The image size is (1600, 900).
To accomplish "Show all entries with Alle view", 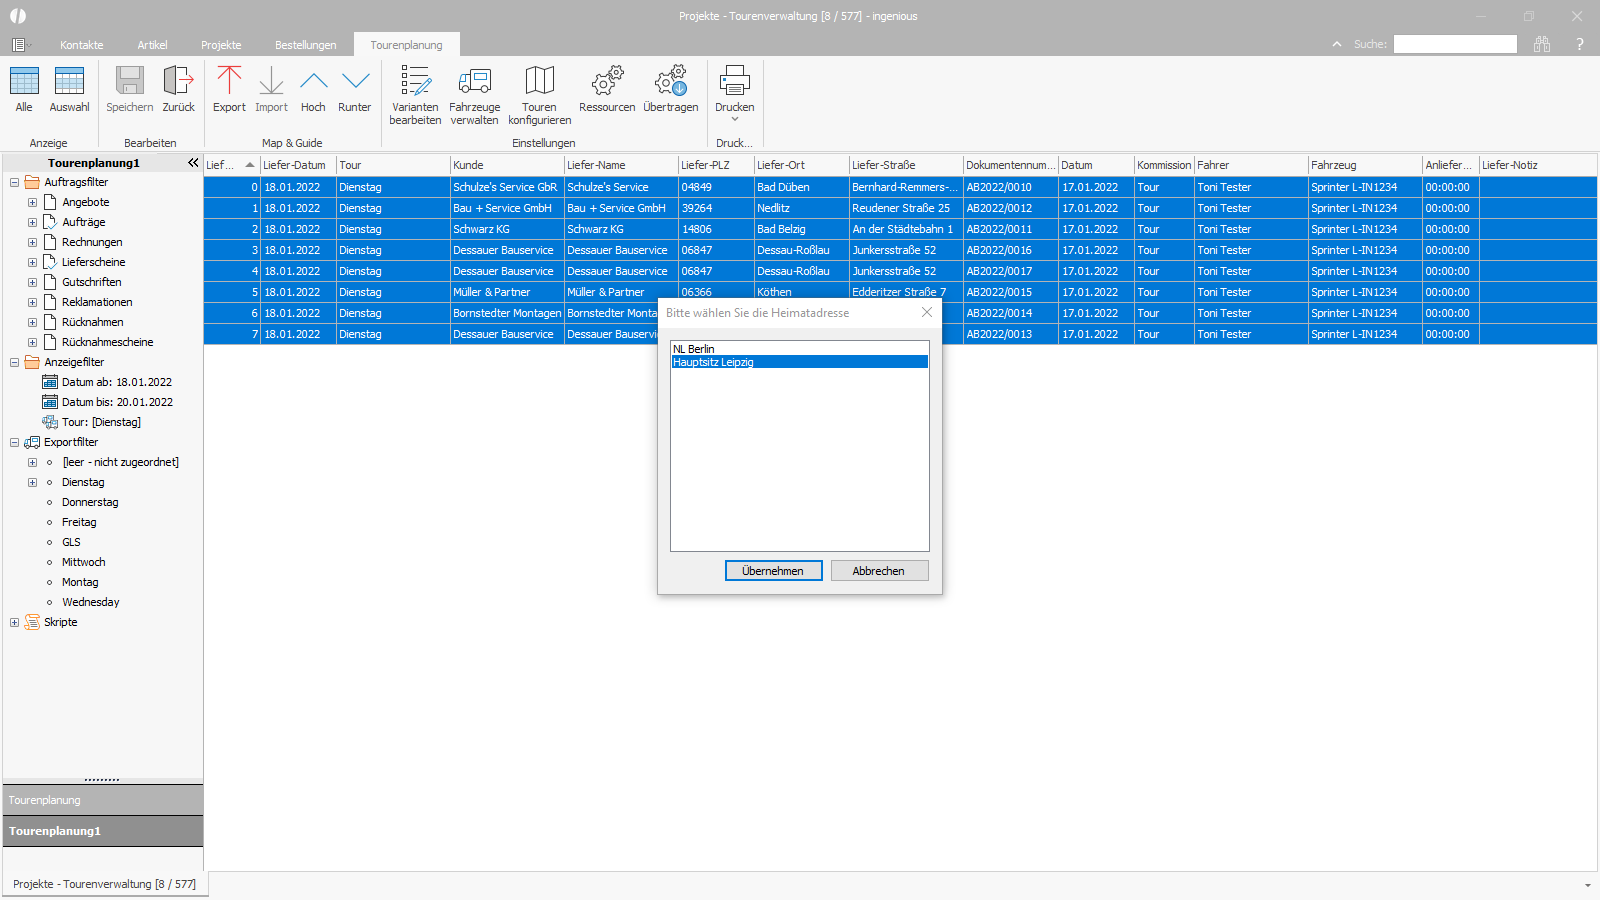I will click(24, 89).
